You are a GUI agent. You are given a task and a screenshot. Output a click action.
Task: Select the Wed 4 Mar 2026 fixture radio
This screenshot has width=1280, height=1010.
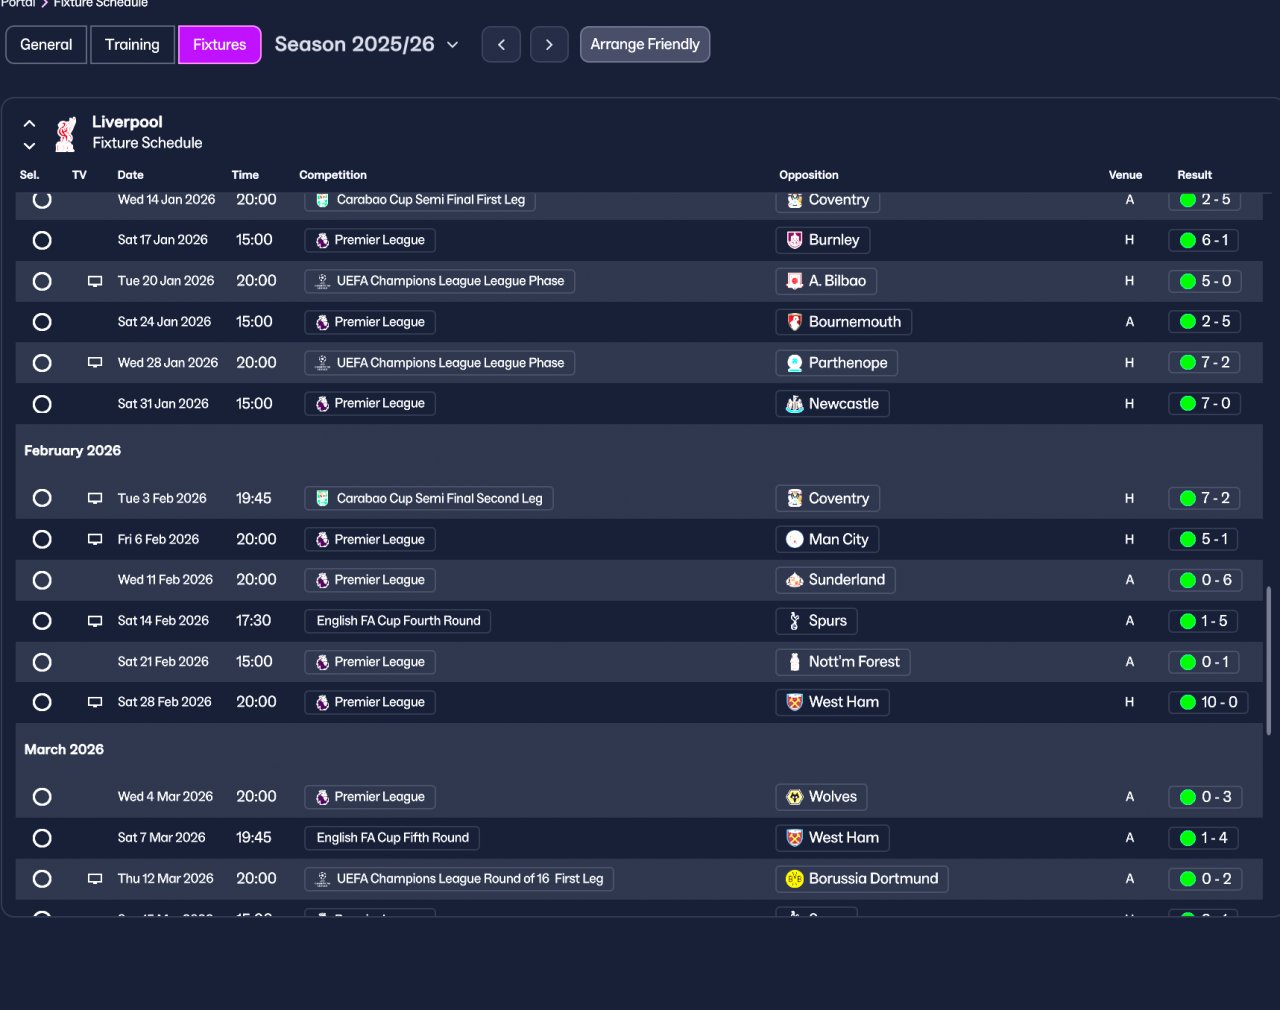pos(42,797)
